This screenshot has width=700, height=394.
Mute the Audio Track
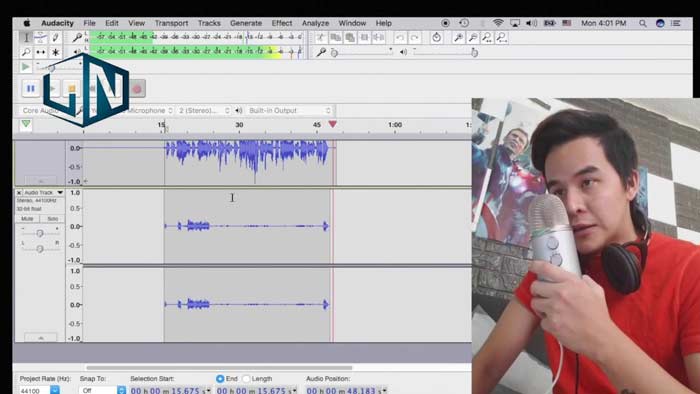(x=27, y=219)
